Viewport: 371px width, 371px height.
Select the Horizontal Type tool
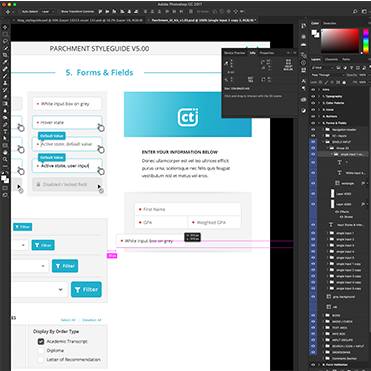(5, 131)
